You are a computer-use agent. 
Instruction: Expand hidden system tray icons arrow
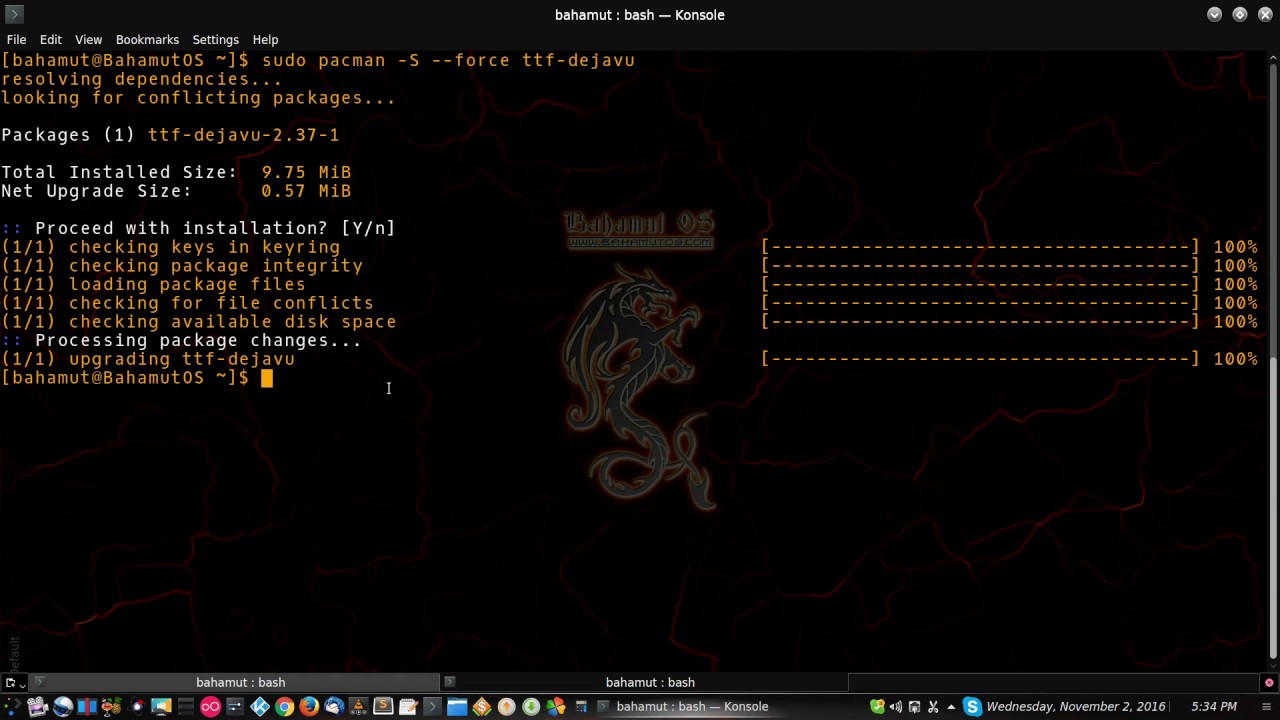pos(951,707)
